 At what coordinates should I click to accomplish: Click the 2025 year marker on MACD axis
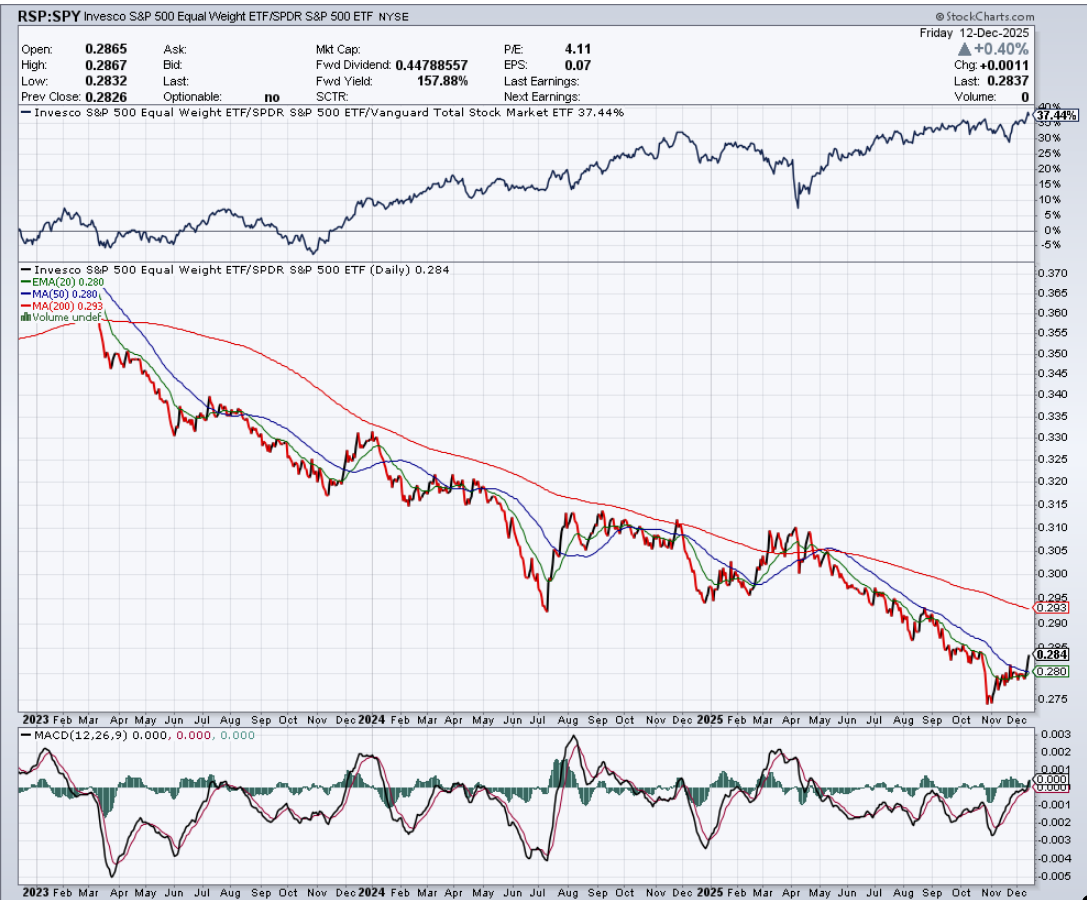(x=709, y=889)
